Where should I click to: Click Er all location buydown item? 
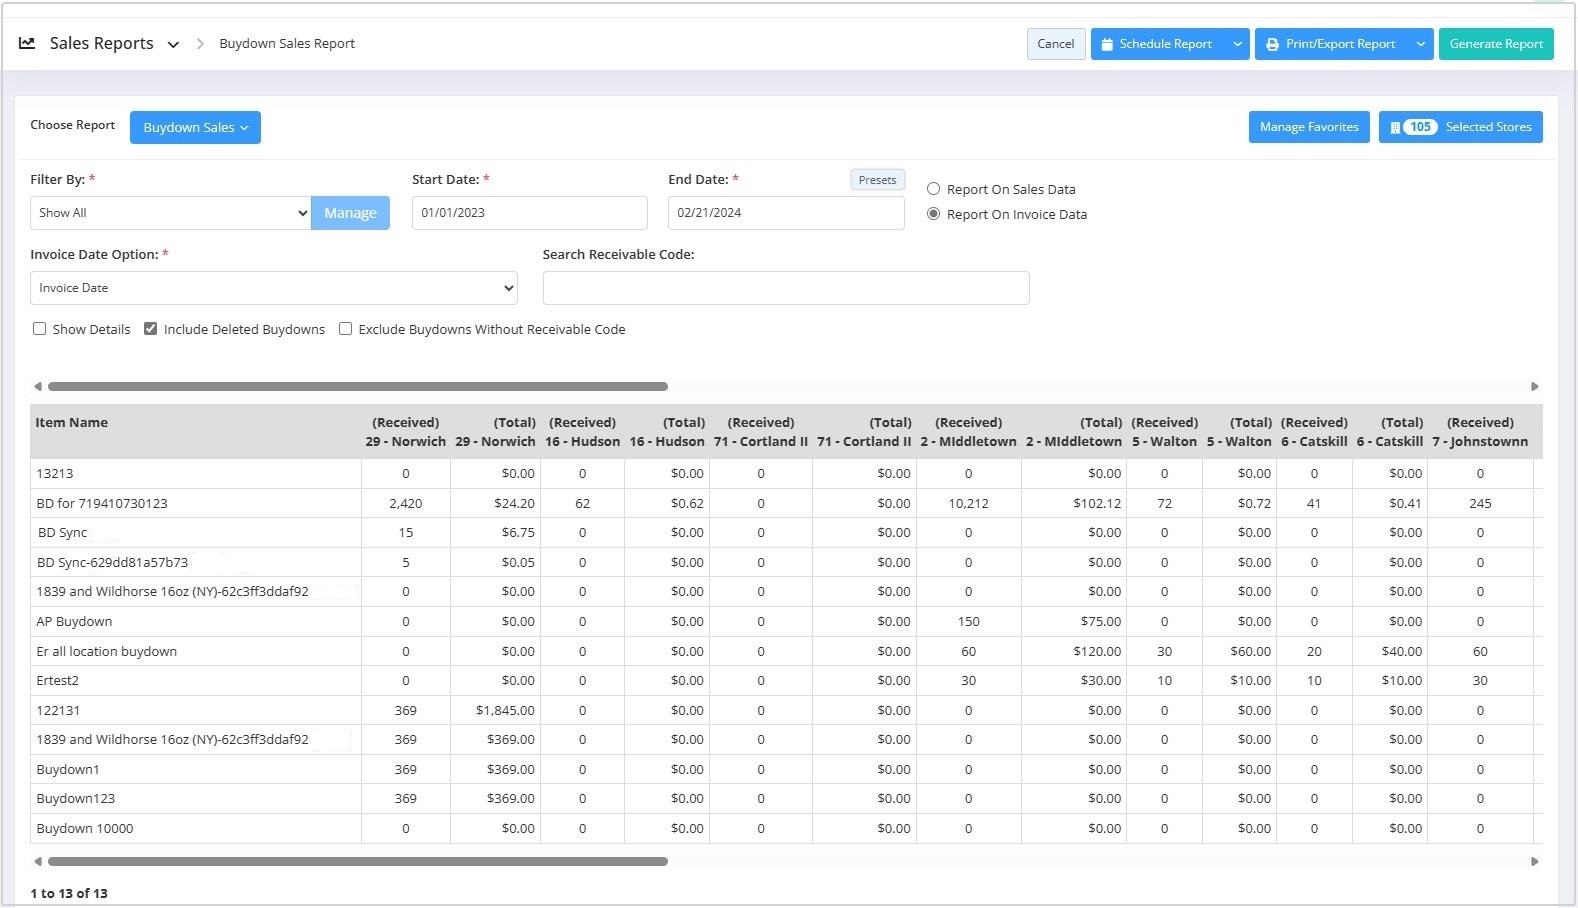[x=107, y=652]
